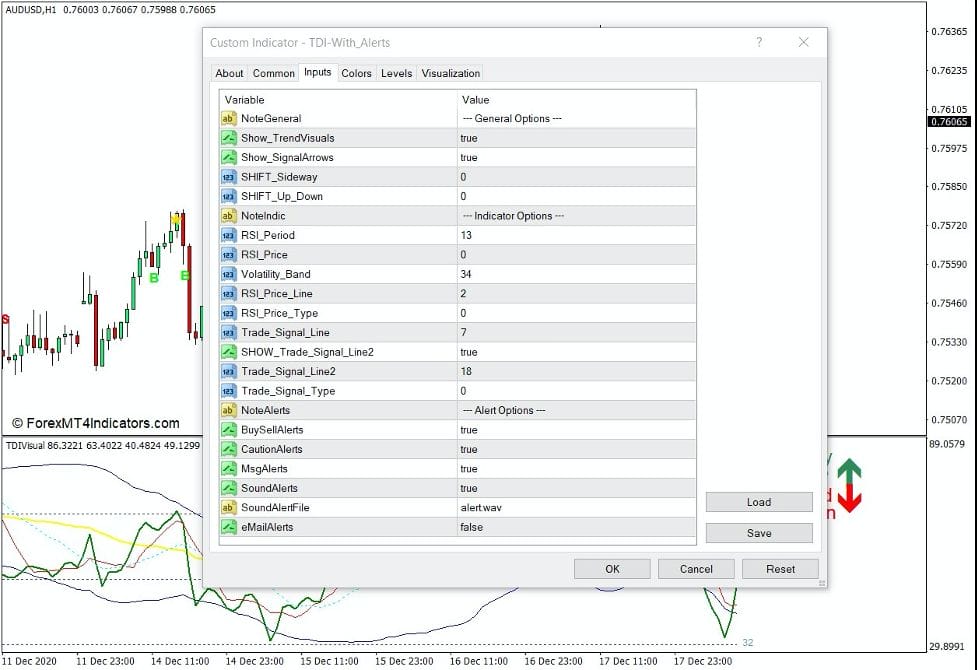Click the green boolean icon beside Show_TrendVisuals
Image resolution: width=977 pixels, height=670 pixels.
(227, 138)
